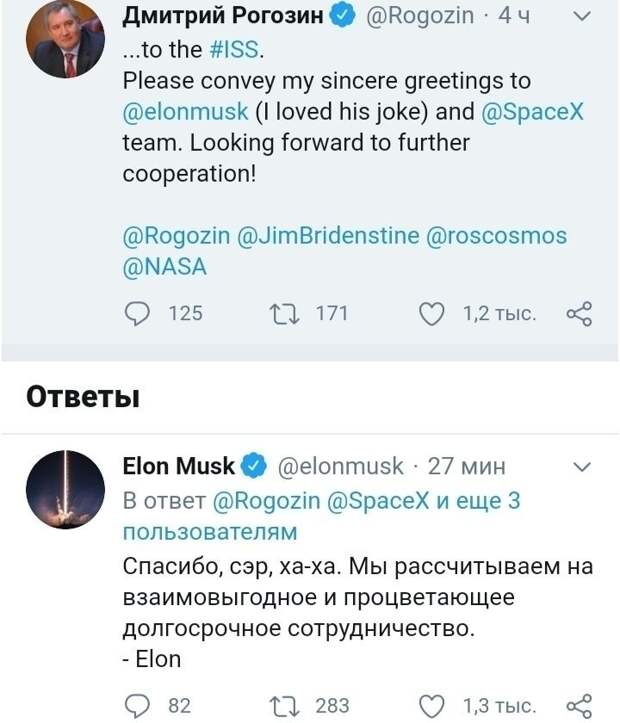Expand options chevron on Elon Musk's reply
Image resolution: width=620 pixels, height=723 pixels.
(582, 467)
